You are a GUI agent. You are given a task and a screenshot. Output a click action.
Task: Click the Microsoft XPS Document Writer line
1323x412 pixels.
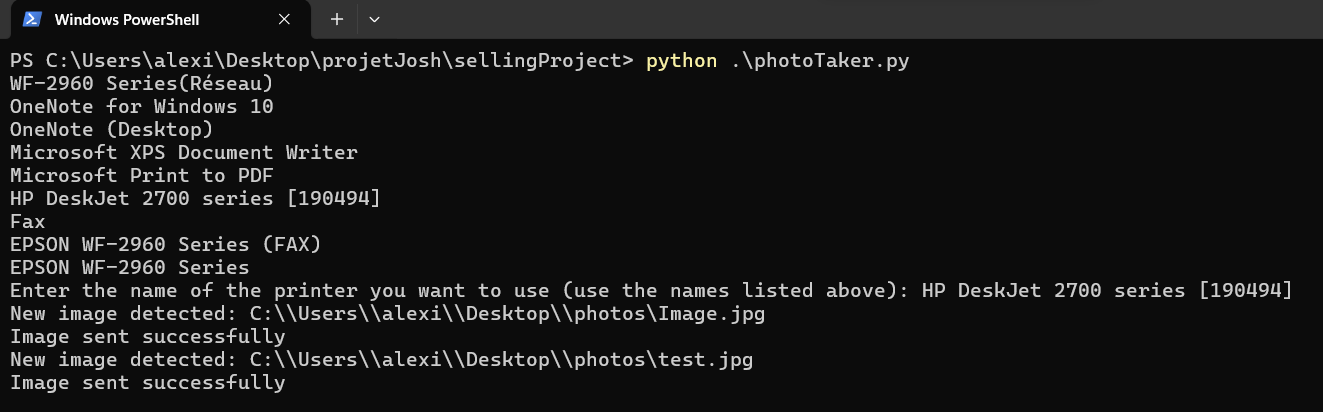click(183, 153)
